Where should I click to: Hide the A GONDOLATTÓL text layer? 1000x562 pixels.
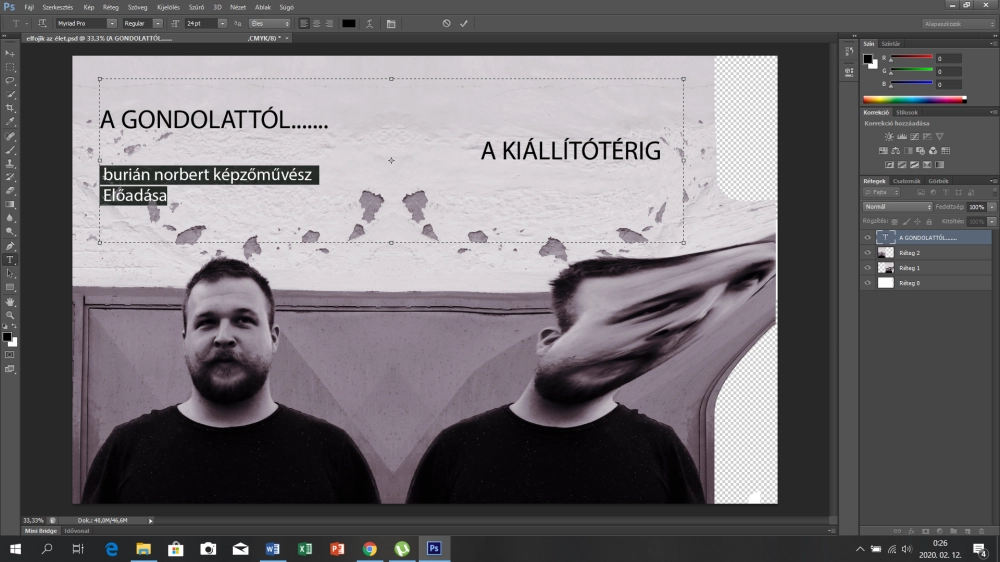point(867,238)
